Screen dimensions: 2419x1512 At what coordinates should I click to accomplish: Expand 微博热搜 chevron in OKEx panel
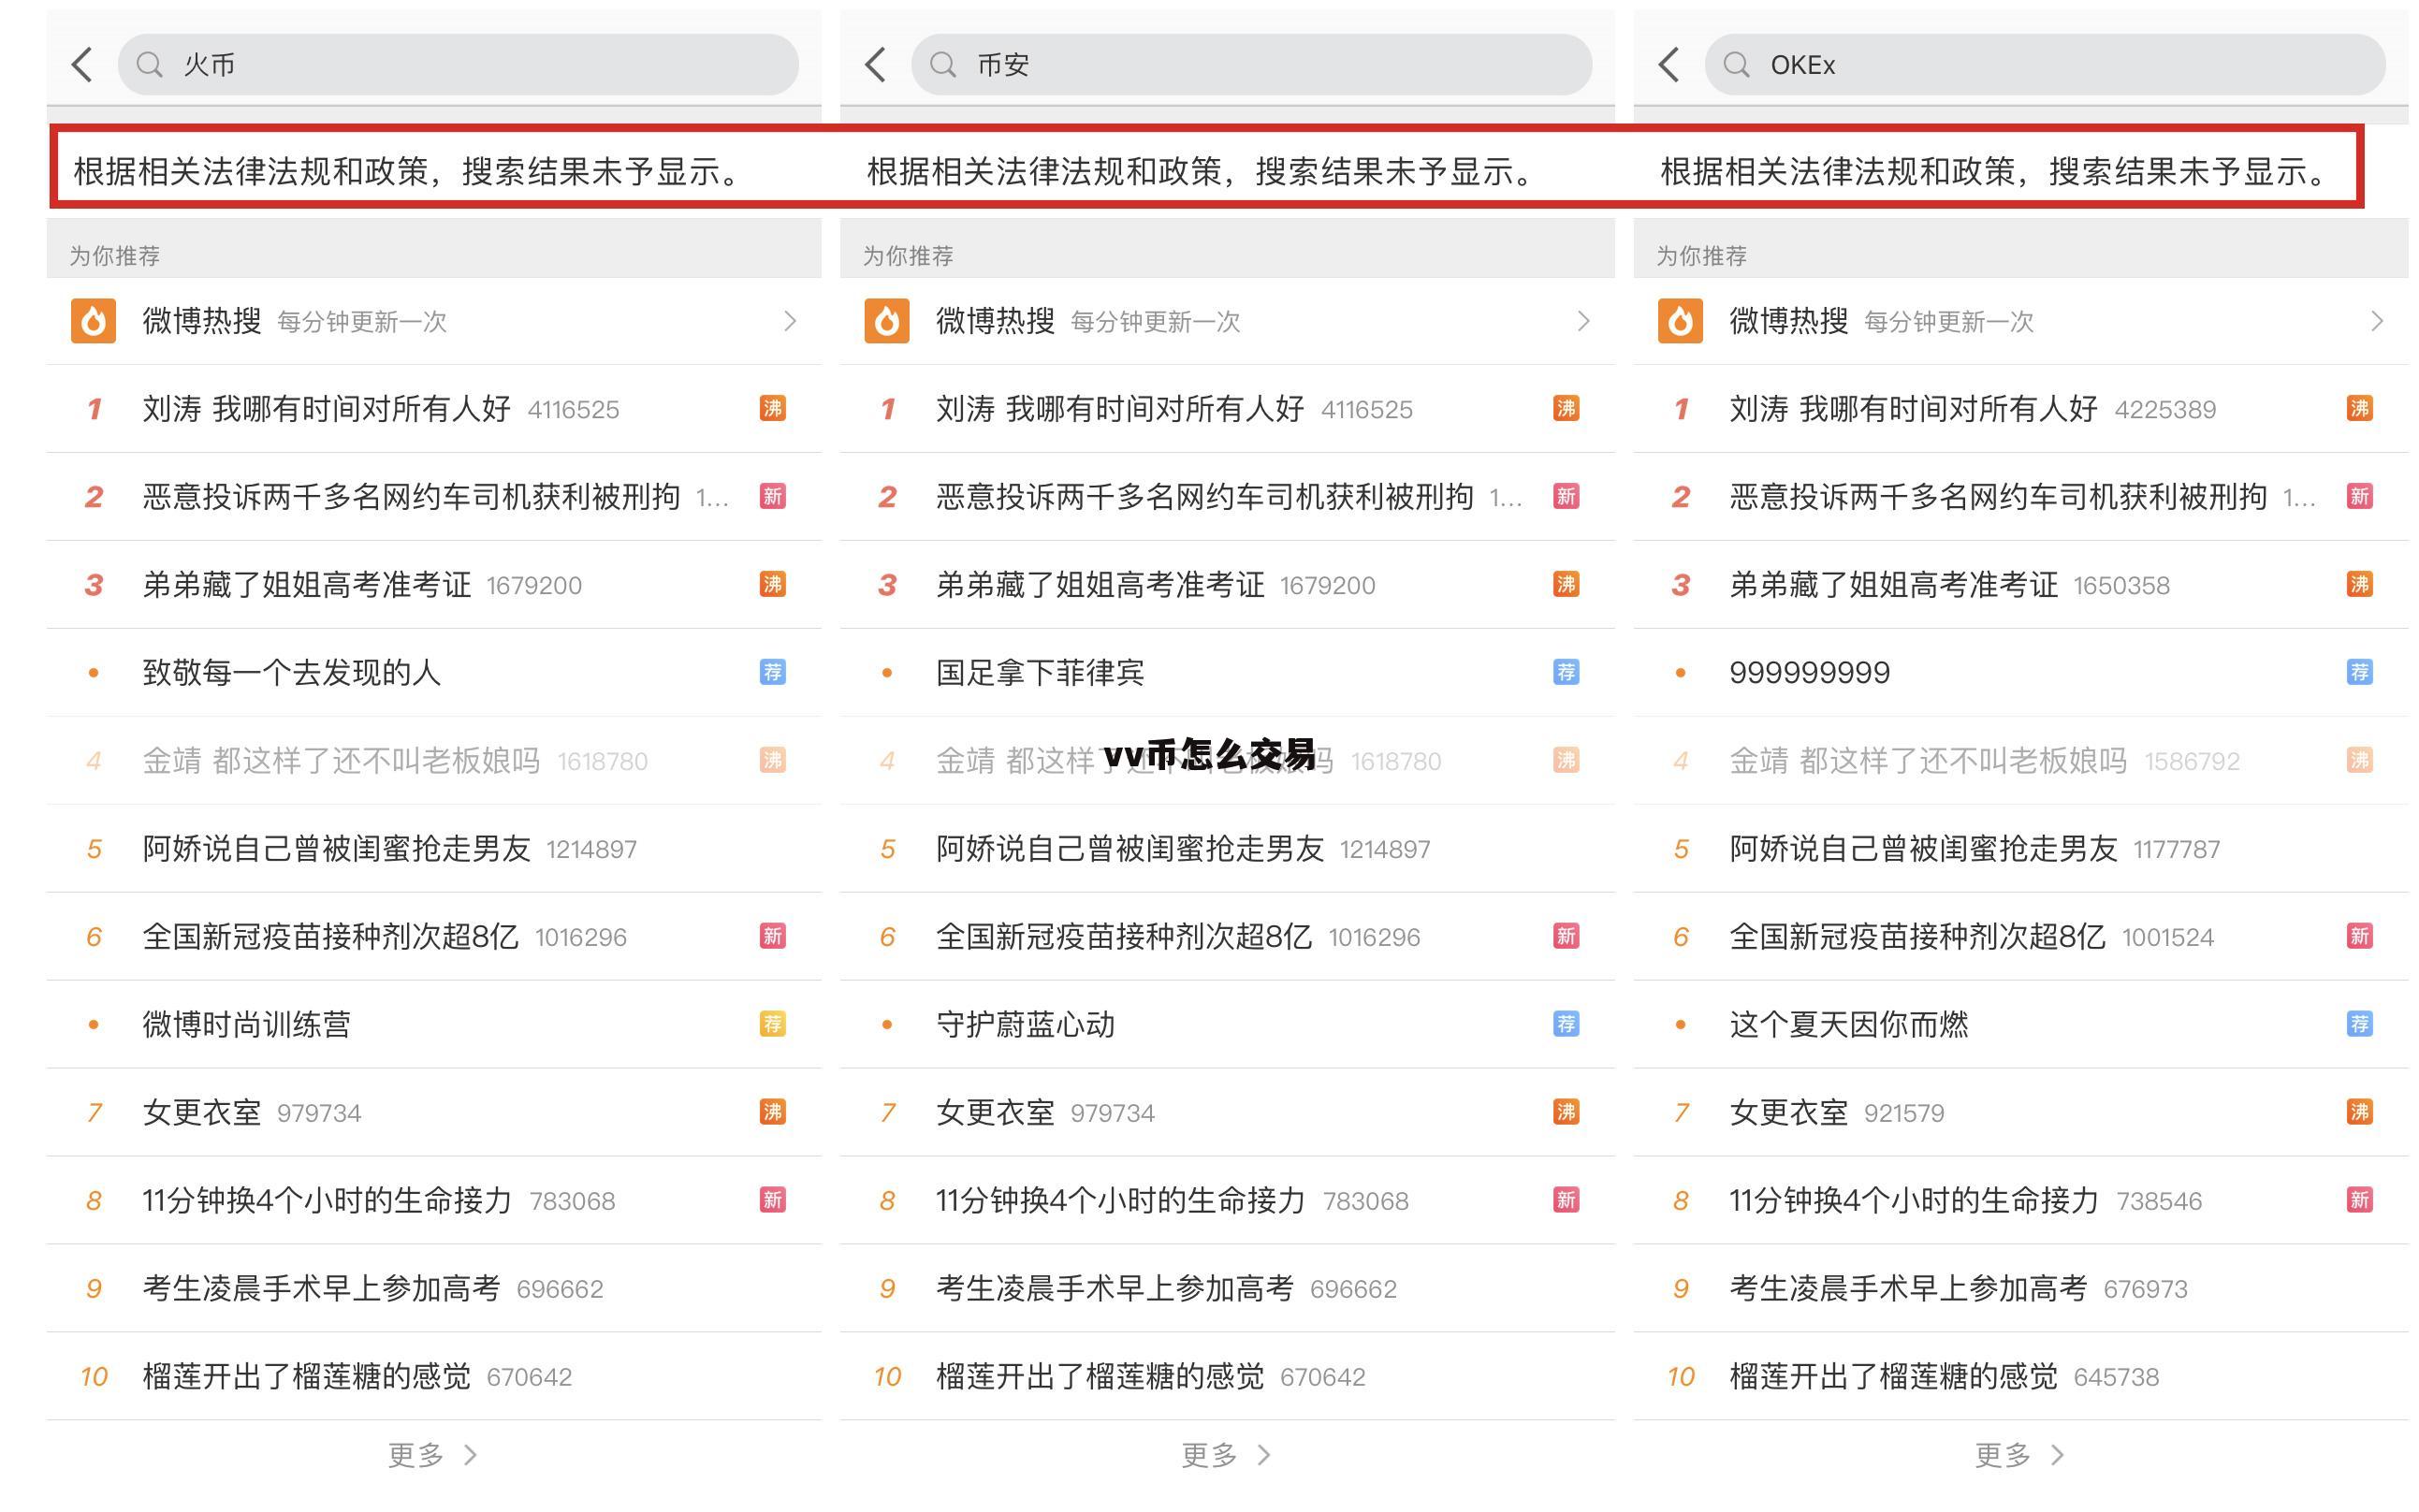[2377, 321]
